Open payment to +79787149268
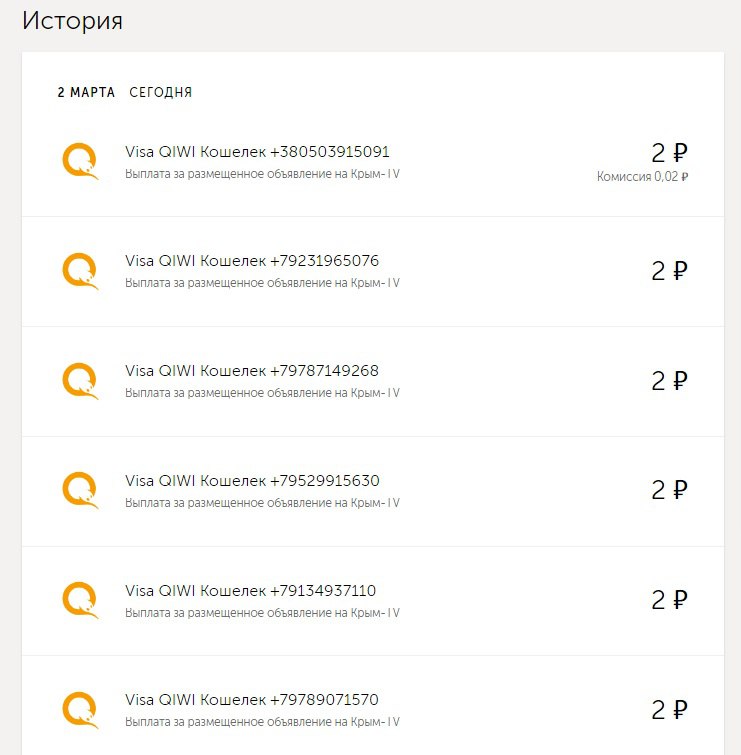 pos(373,382)
